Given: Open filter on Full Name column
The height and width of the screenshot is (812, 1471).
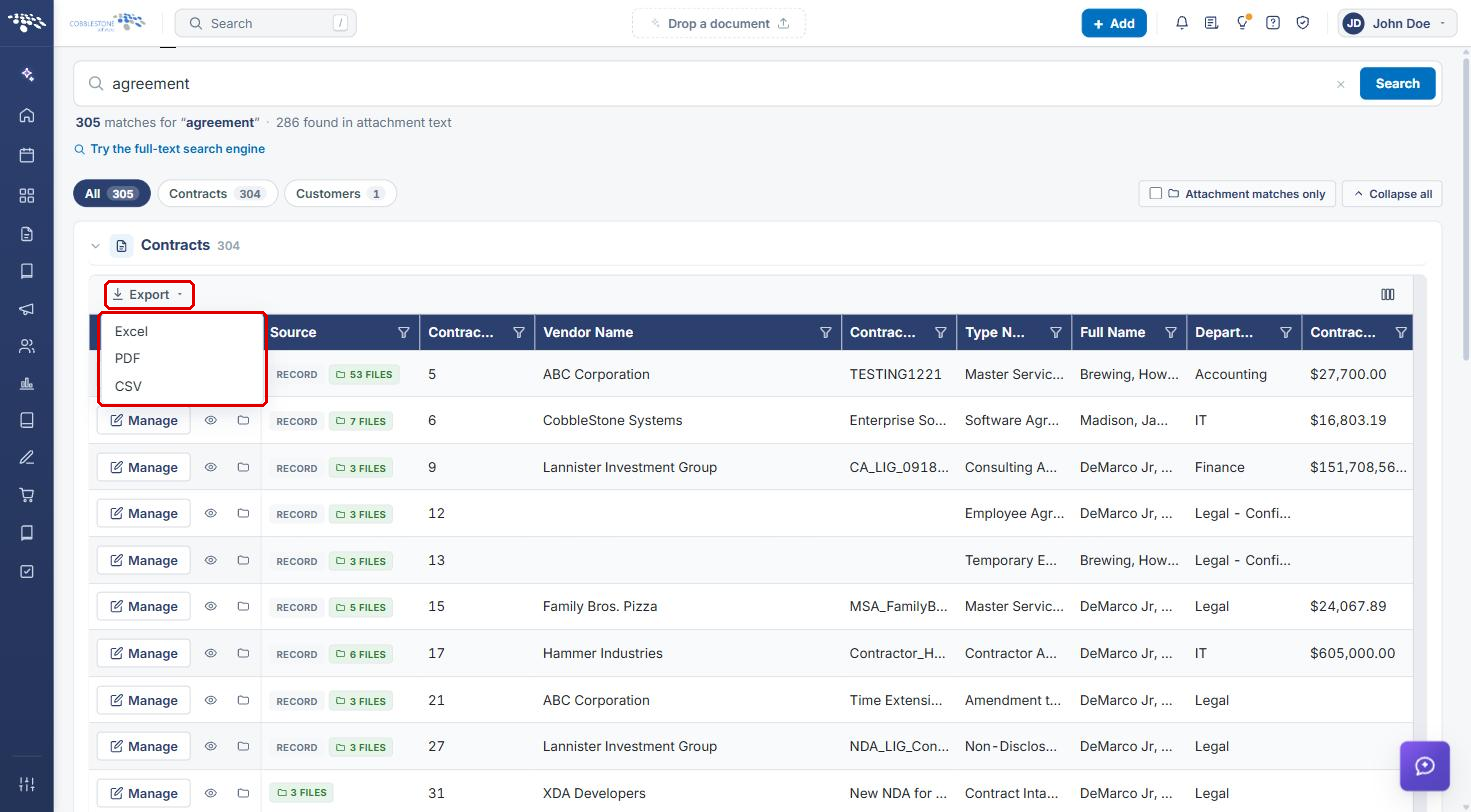Looking at the screenshot, I should [x=1171, y=333].
